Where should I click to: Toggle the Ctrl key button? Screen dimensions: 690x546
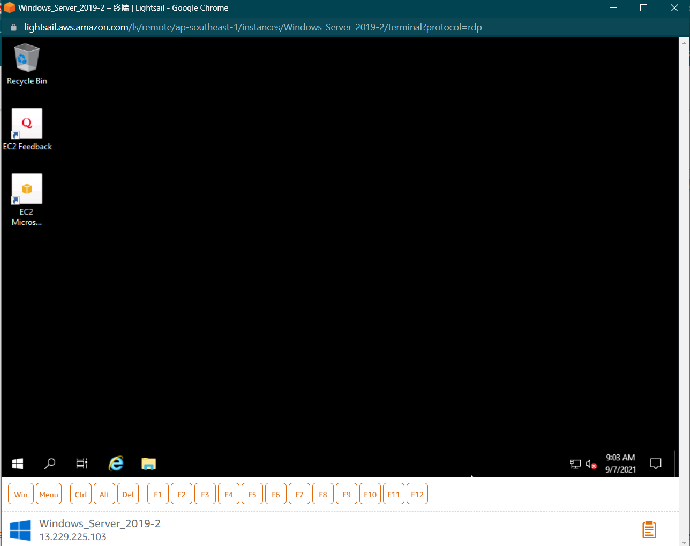pyautogui.click(x=80, y=494)
